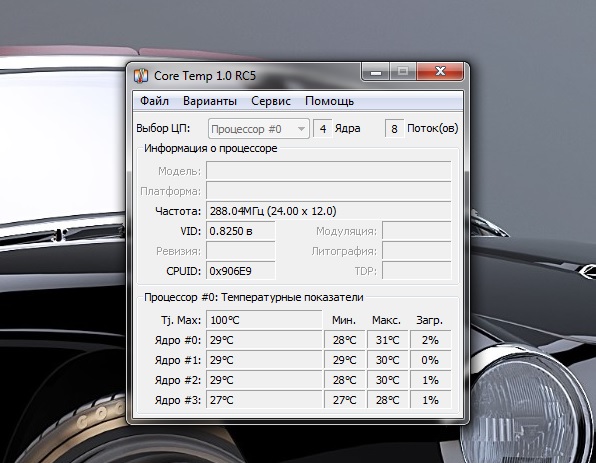
Task: Click Ядро #0 current temperature 29°C
Action: (264, 340)
